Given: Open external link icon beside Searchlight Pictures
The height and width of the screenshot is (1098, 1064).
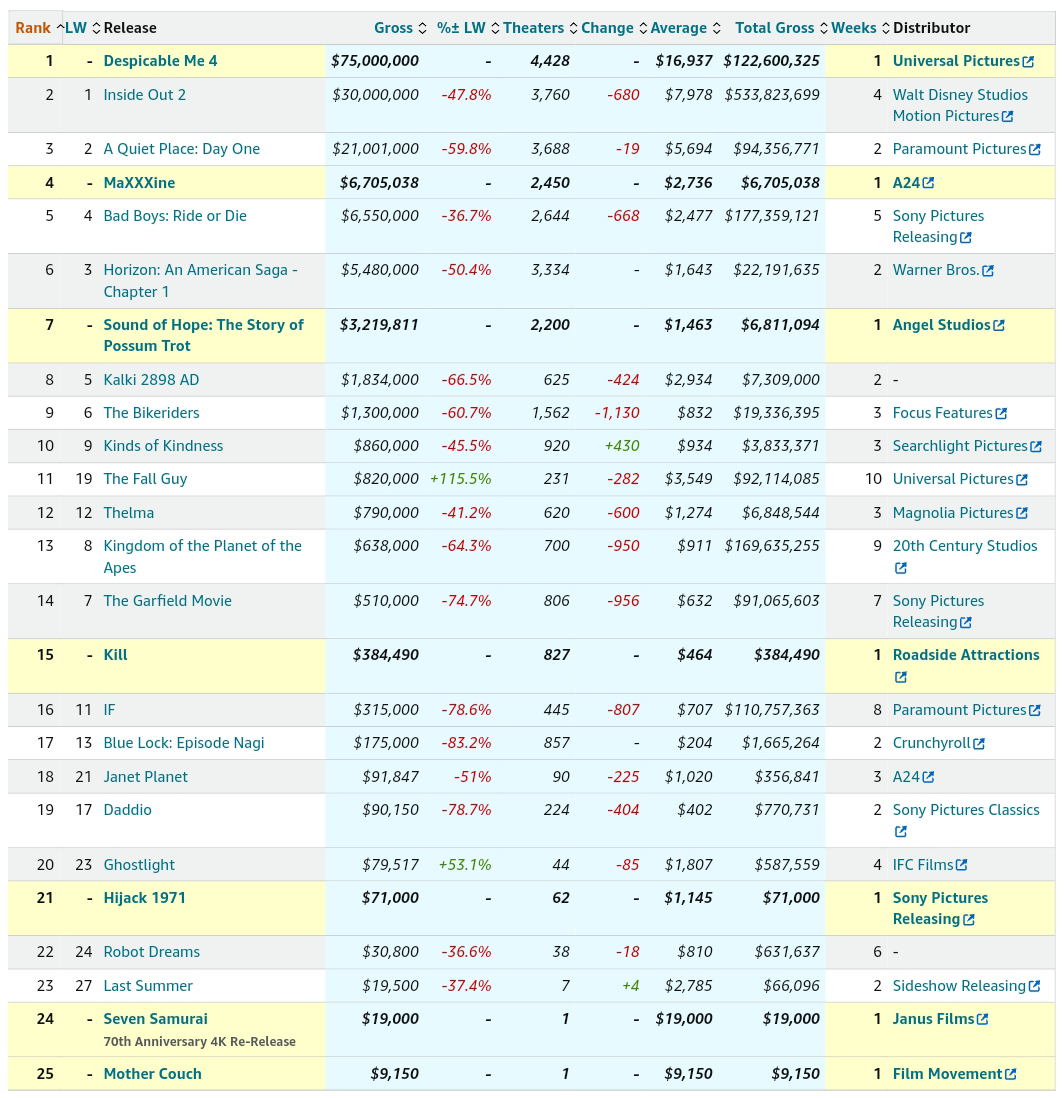Looking at the screenshot, I should click(x=1036, y=446).
